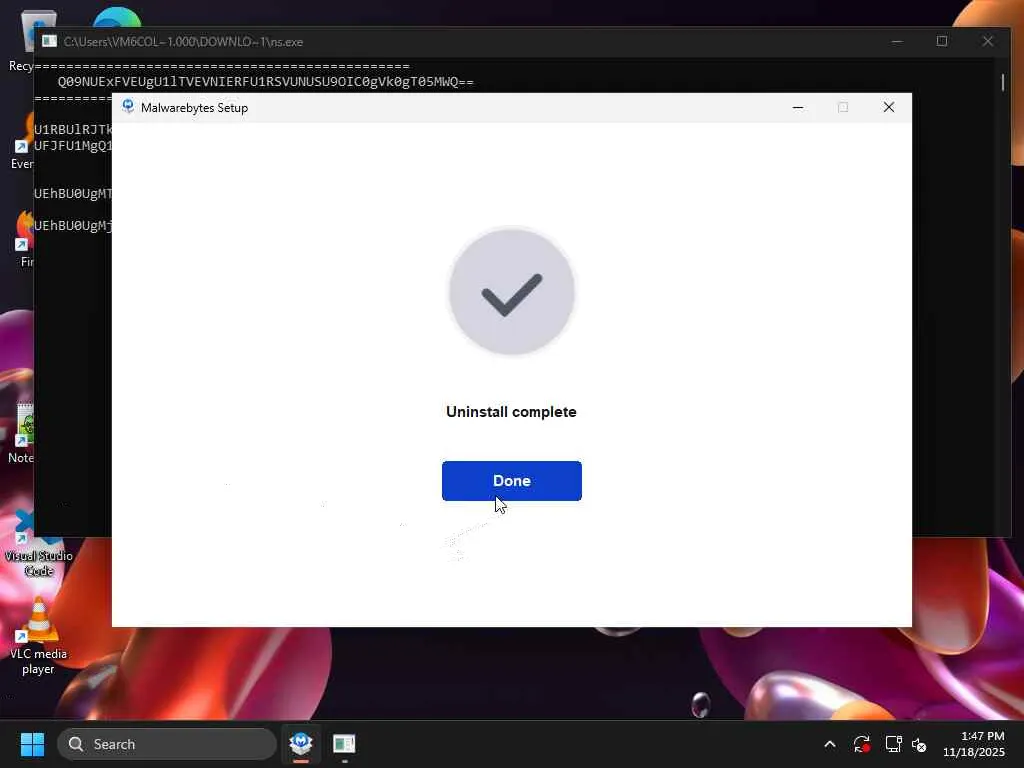Click the sync status tray icon
Image resolution: width=1024 pixels, height=768 pixels.
coord(861,744)
